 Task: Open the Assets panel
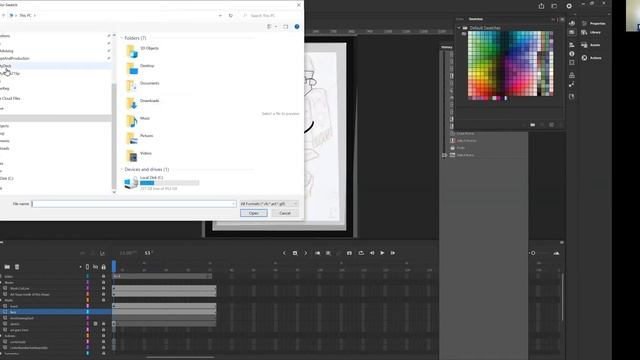coord(591,45)
